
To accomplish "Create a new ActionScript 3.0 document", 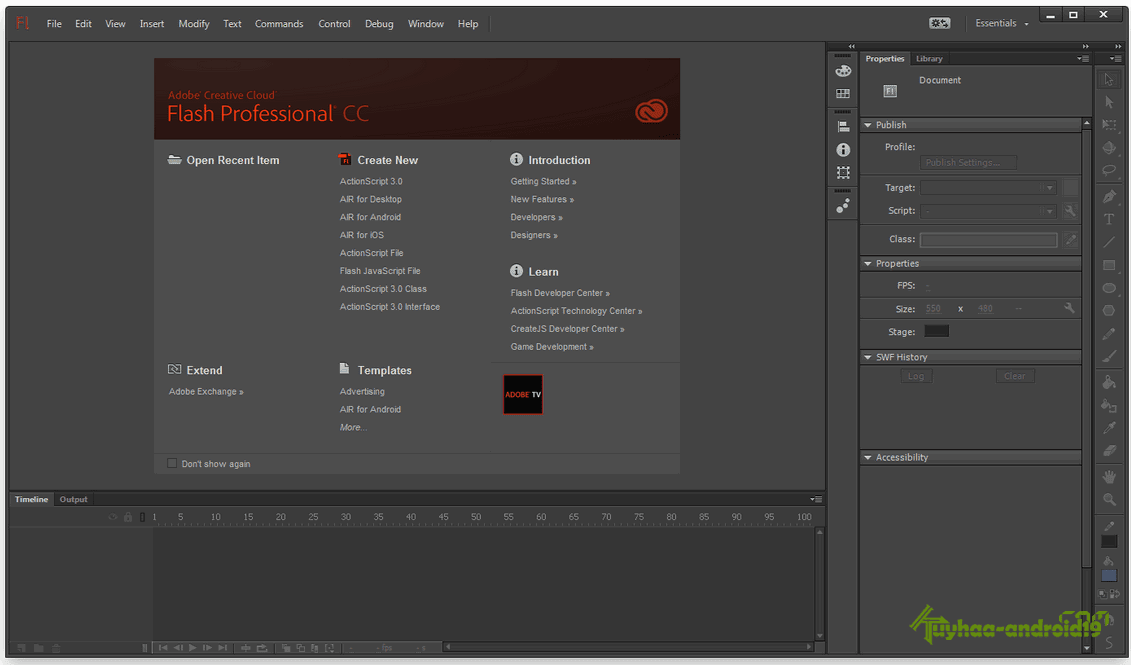I will (x=371, y=182).
